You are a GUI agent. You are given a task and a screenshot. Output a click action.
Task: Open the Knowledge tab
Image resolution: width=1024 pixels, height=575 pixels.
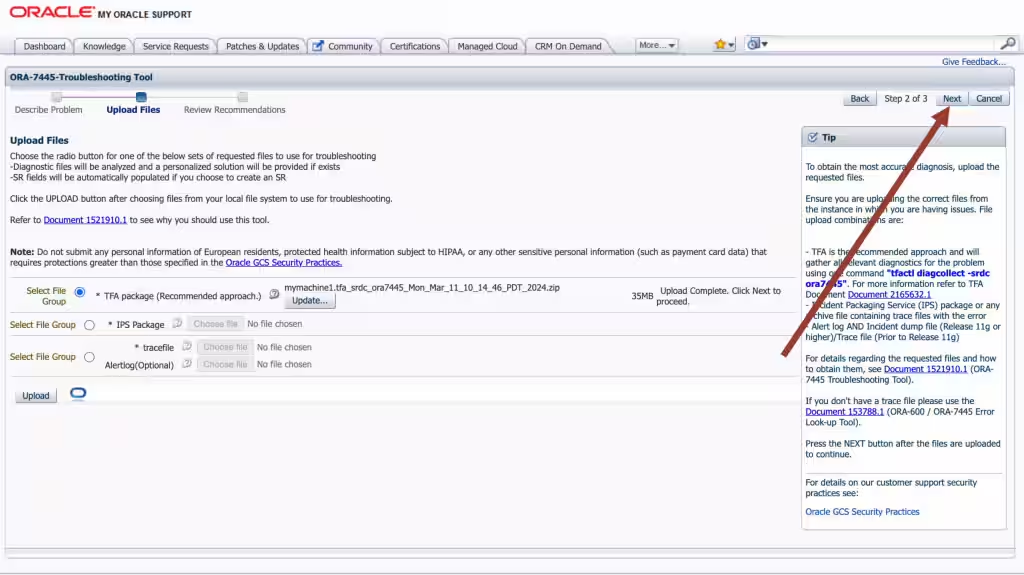point(104,46)
